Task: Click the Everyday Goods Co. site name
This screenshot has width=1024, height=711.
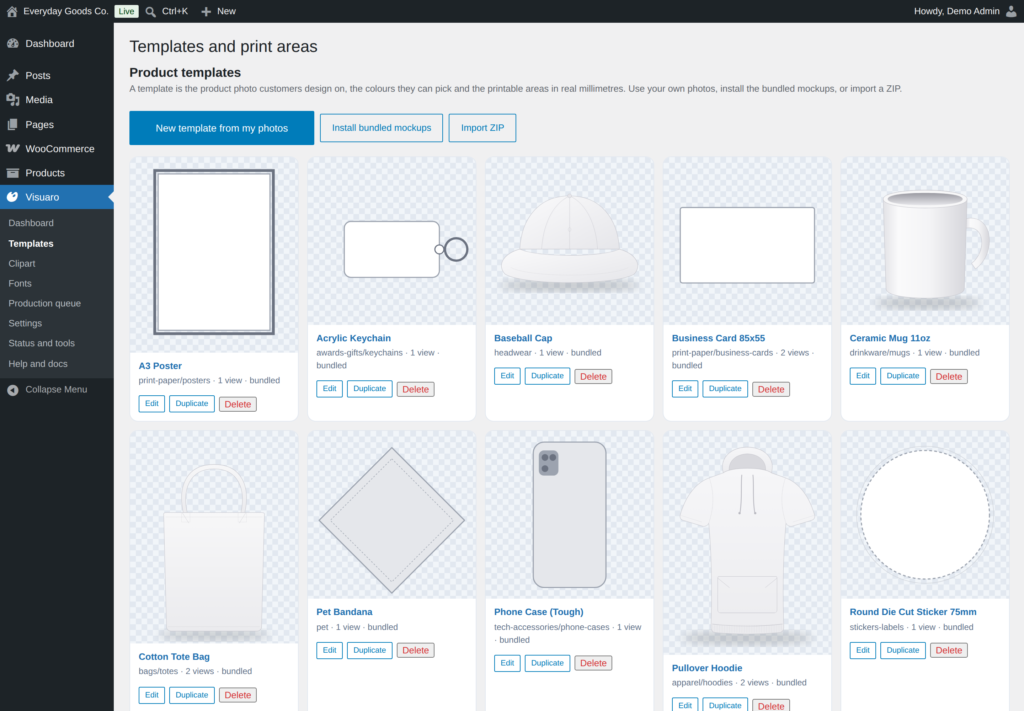Action: 65,11
